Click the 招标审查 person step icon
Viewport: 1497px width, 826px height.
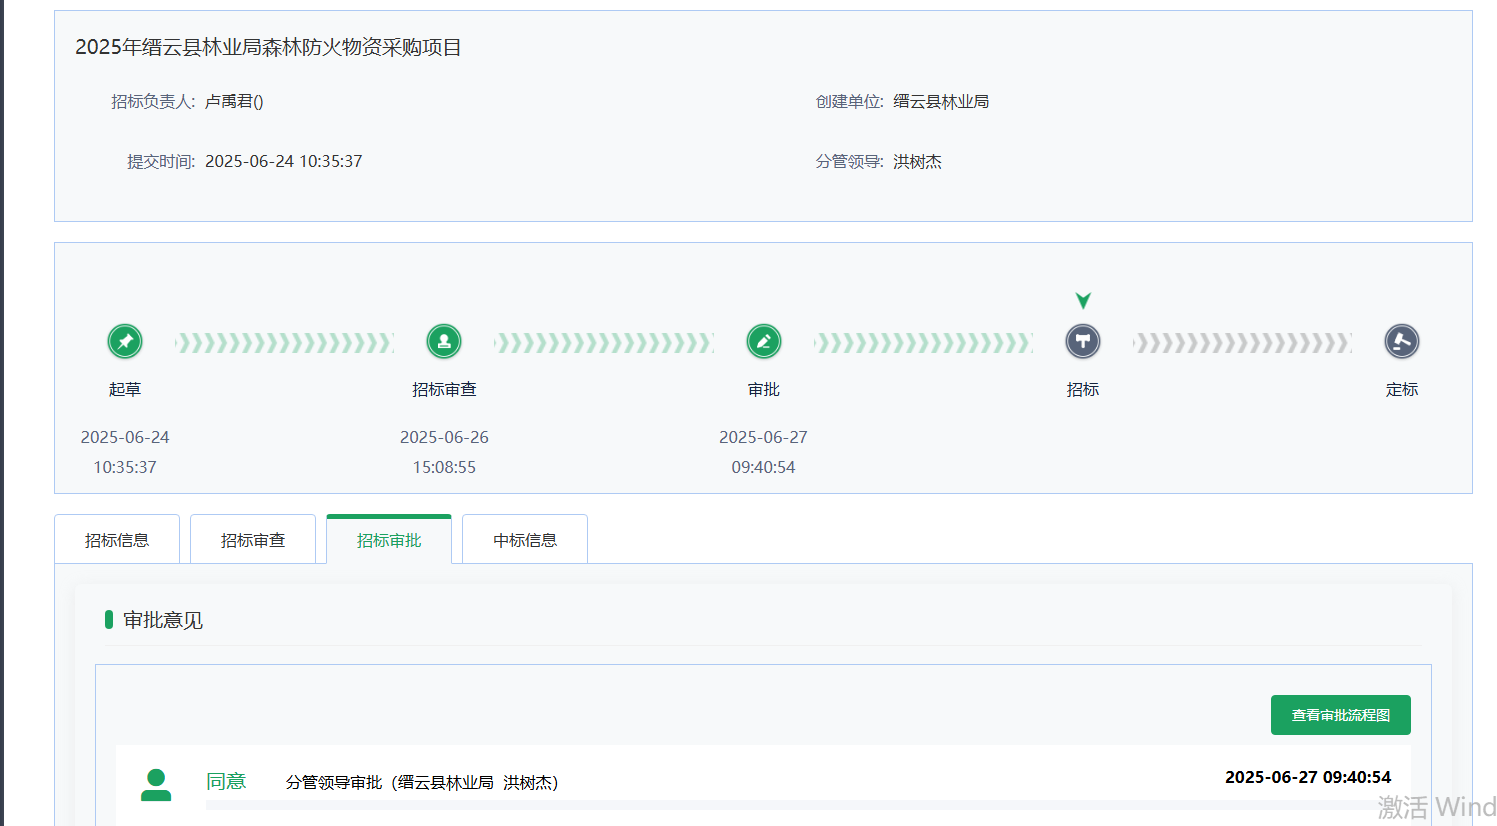coord(444,342)
